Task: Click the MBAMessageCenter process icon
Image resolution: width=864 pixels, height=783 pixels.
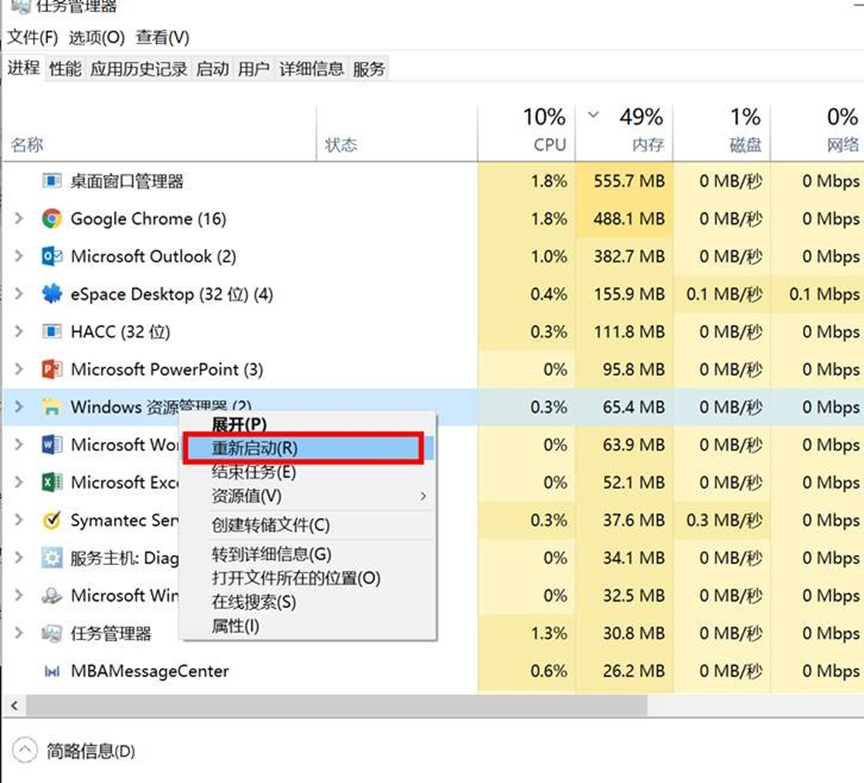Action: [x=52, y=672]
